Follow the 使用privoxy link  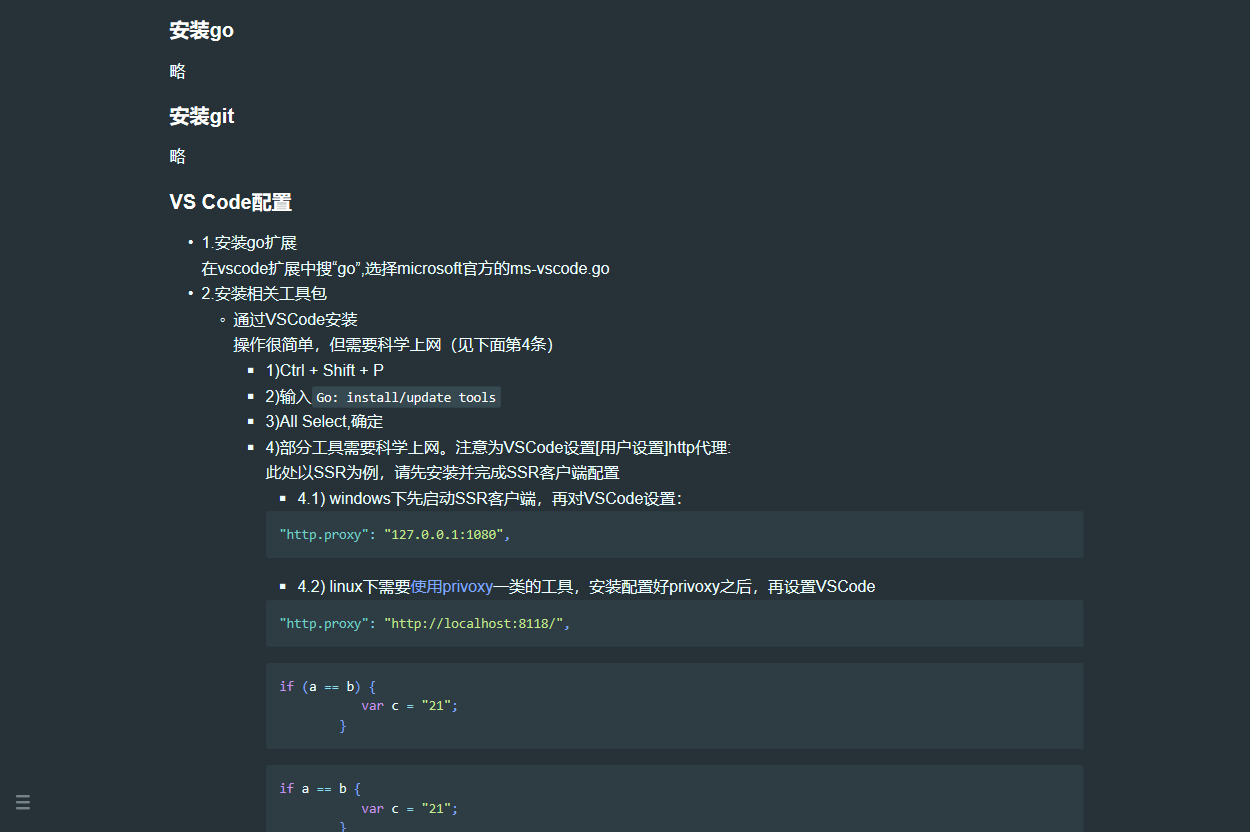452,587
